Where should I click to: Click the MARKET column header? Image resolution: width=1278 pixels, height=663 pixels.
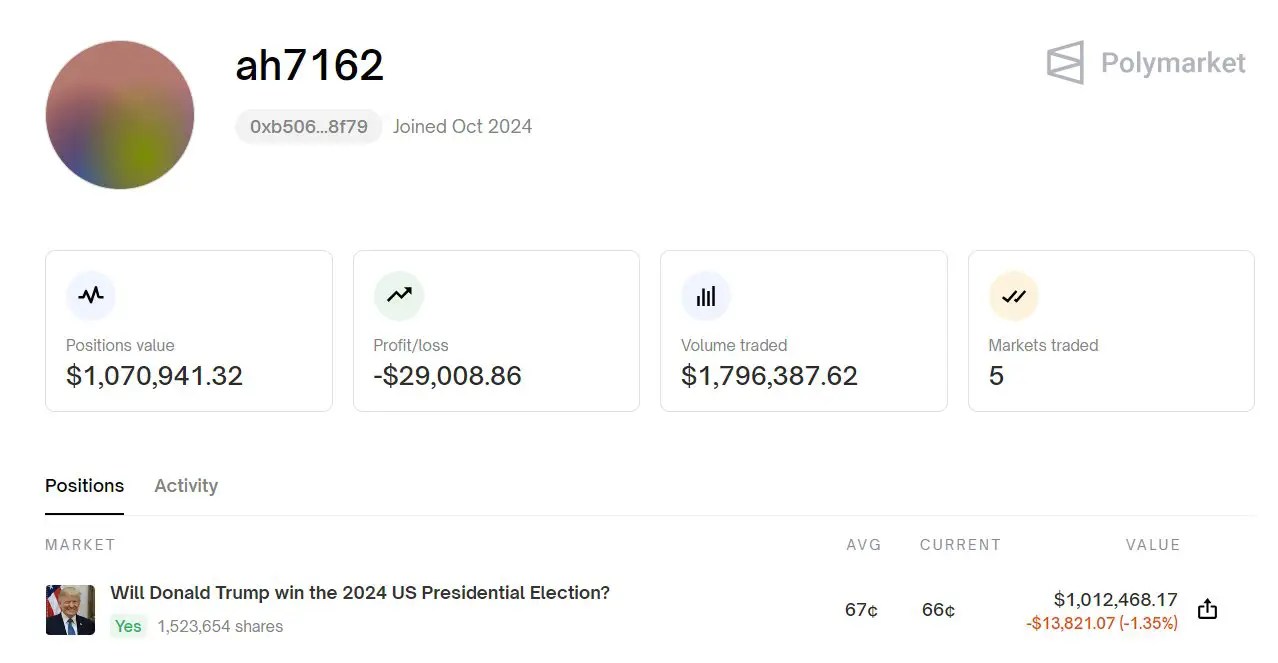click(80, 544)
